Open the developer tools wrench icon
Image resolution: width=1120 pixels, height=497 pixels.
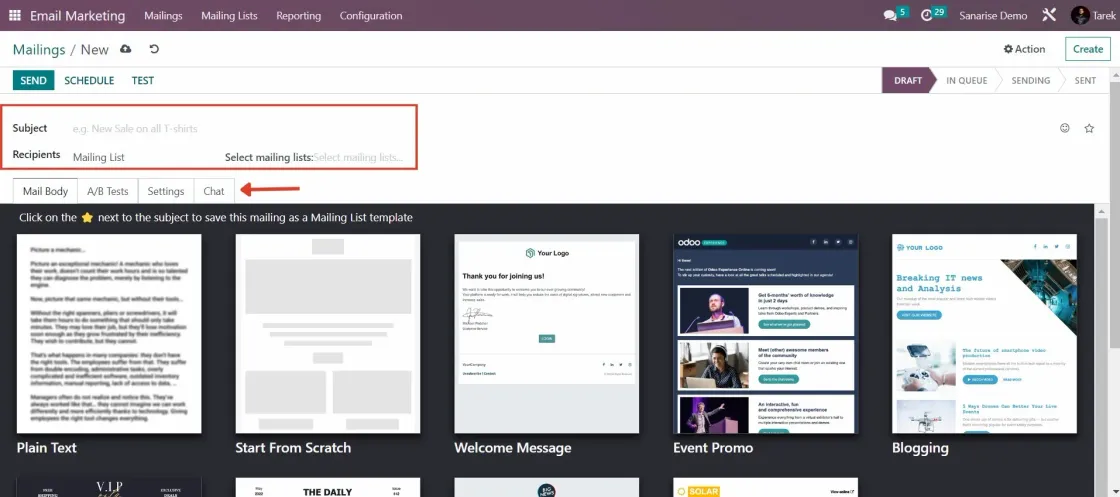1049,15
